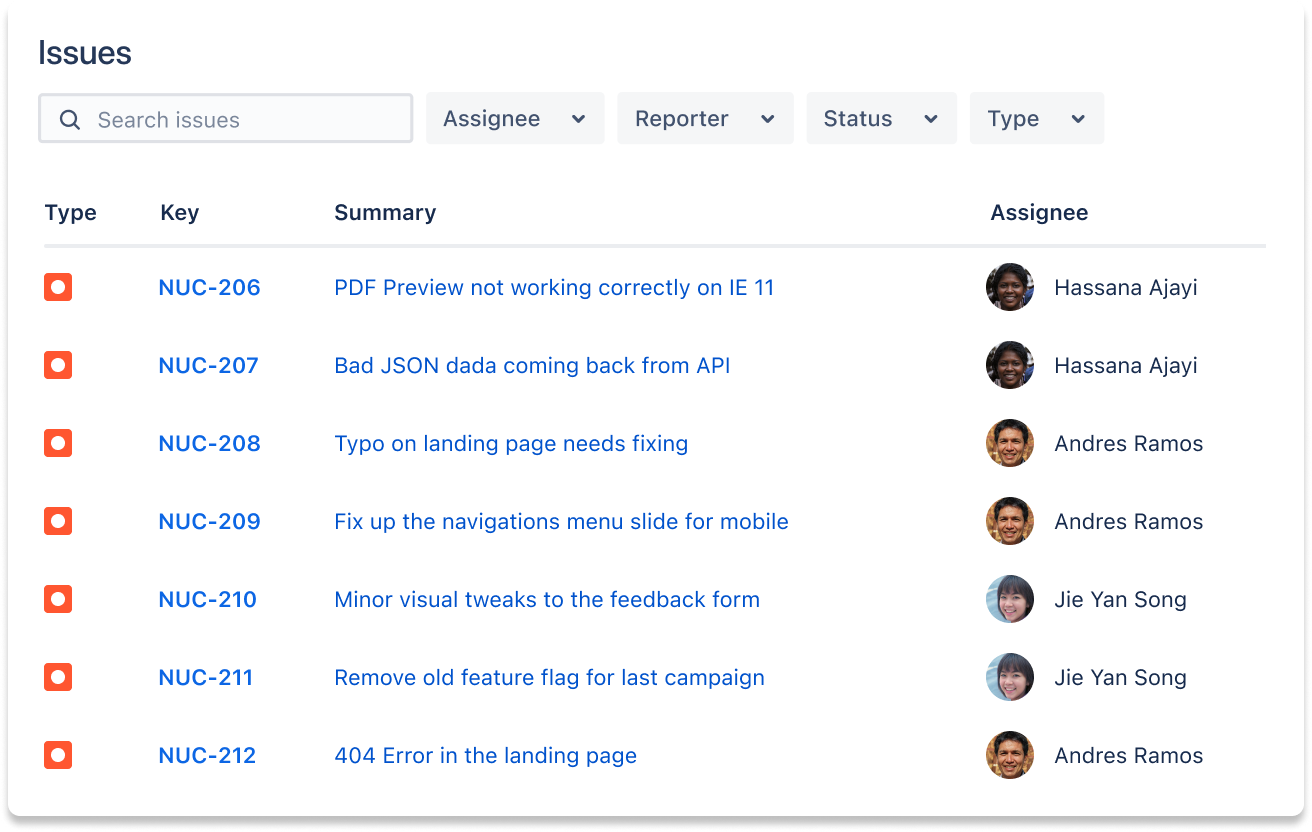Click NUC-211 issue key link
Screen dimensions: 1312x832
coord(207,677)
